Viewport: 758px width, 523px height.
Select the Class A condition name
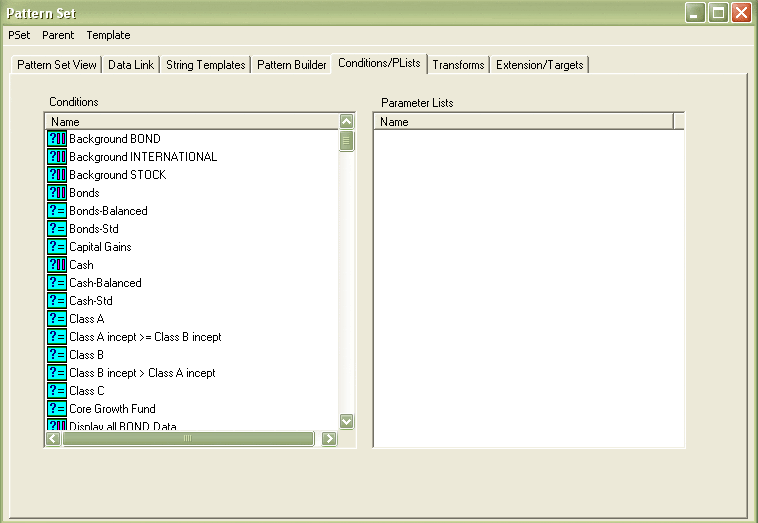coord(87,319)
